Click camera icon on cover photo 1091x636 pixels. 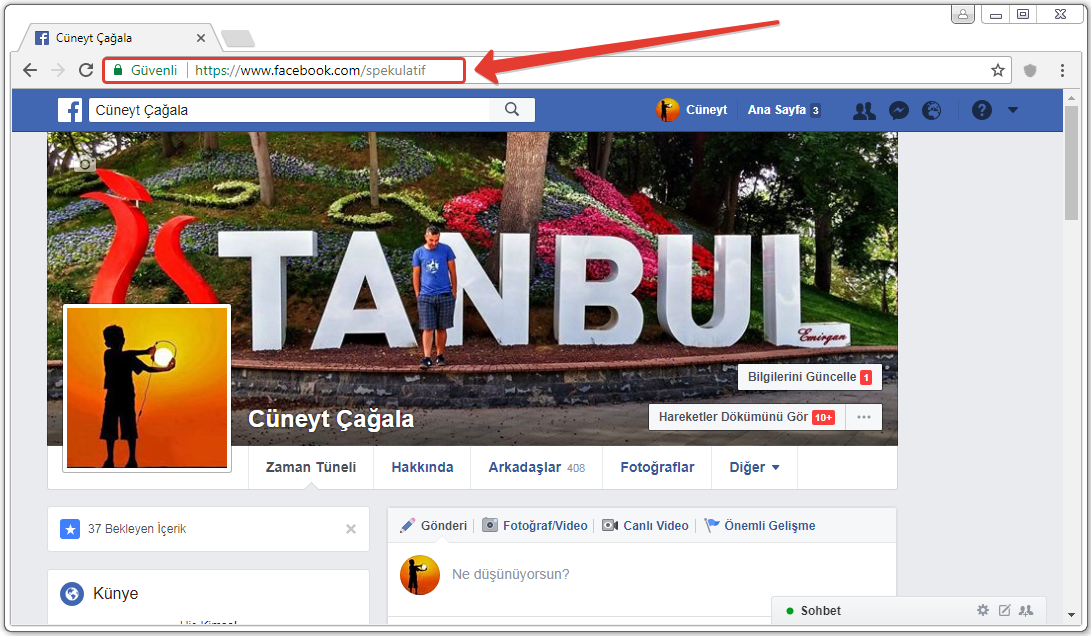(86, 164)
